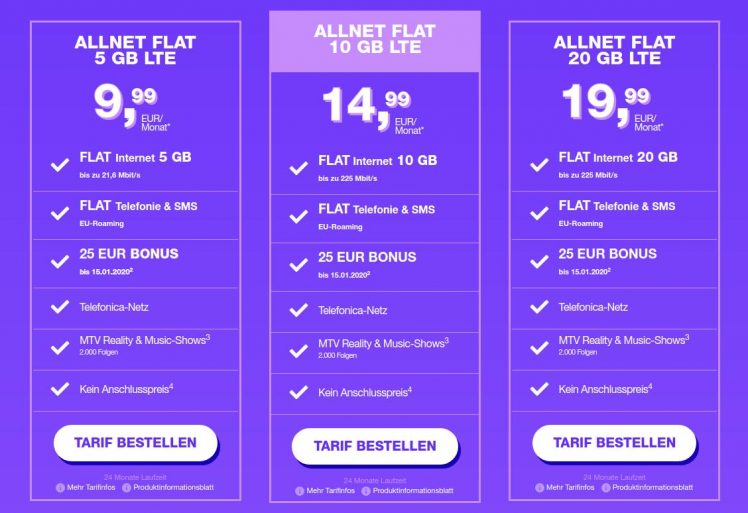Click the info icon beside Mehr Tarifinfos in the 10 GB plan

click(300, 491)
